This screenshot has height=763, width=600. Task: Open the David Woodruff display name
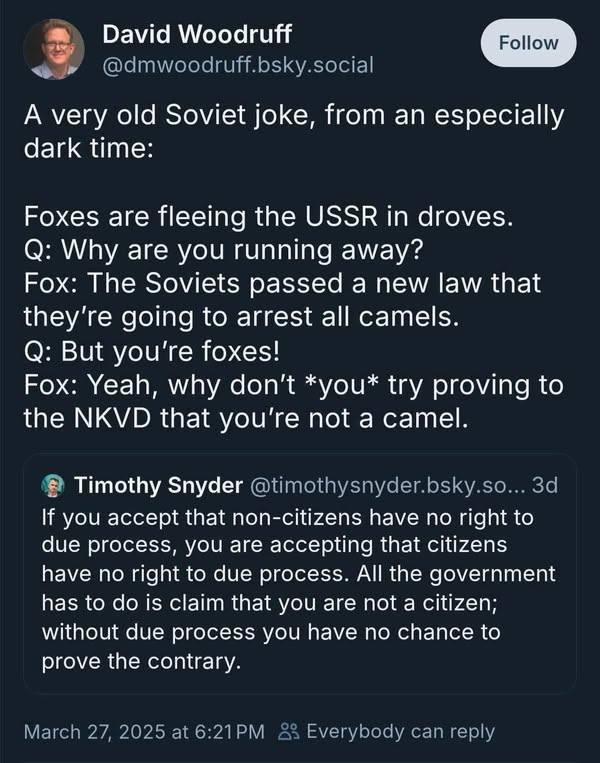(x=197, y=35)
